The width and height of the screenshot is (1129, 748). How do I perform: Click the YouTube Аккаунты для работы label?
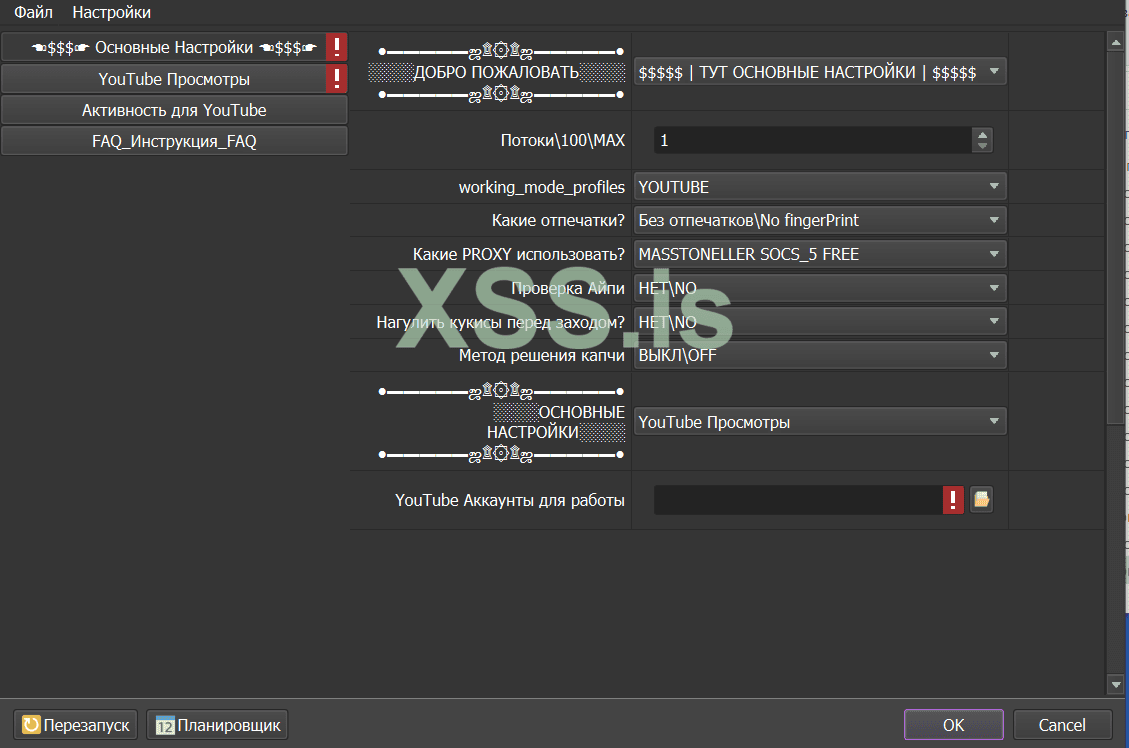[509, 500]
